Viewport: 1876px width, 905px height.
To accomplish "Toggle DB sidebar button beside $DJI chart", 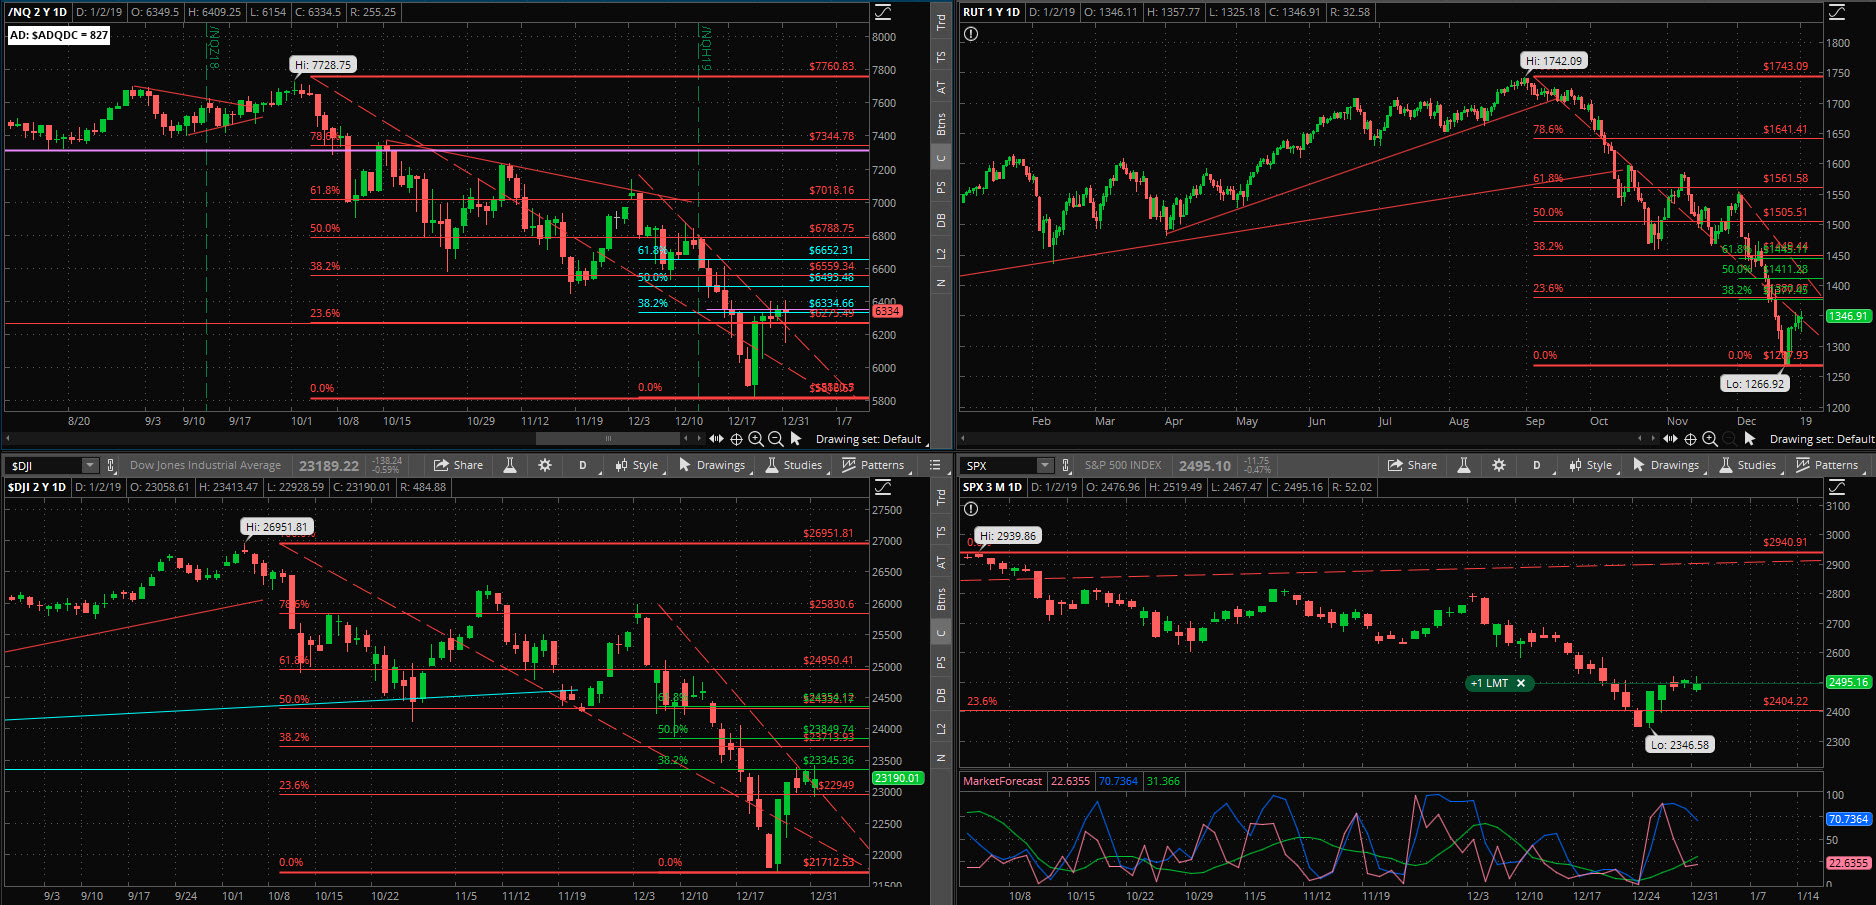I will (941, 696).
